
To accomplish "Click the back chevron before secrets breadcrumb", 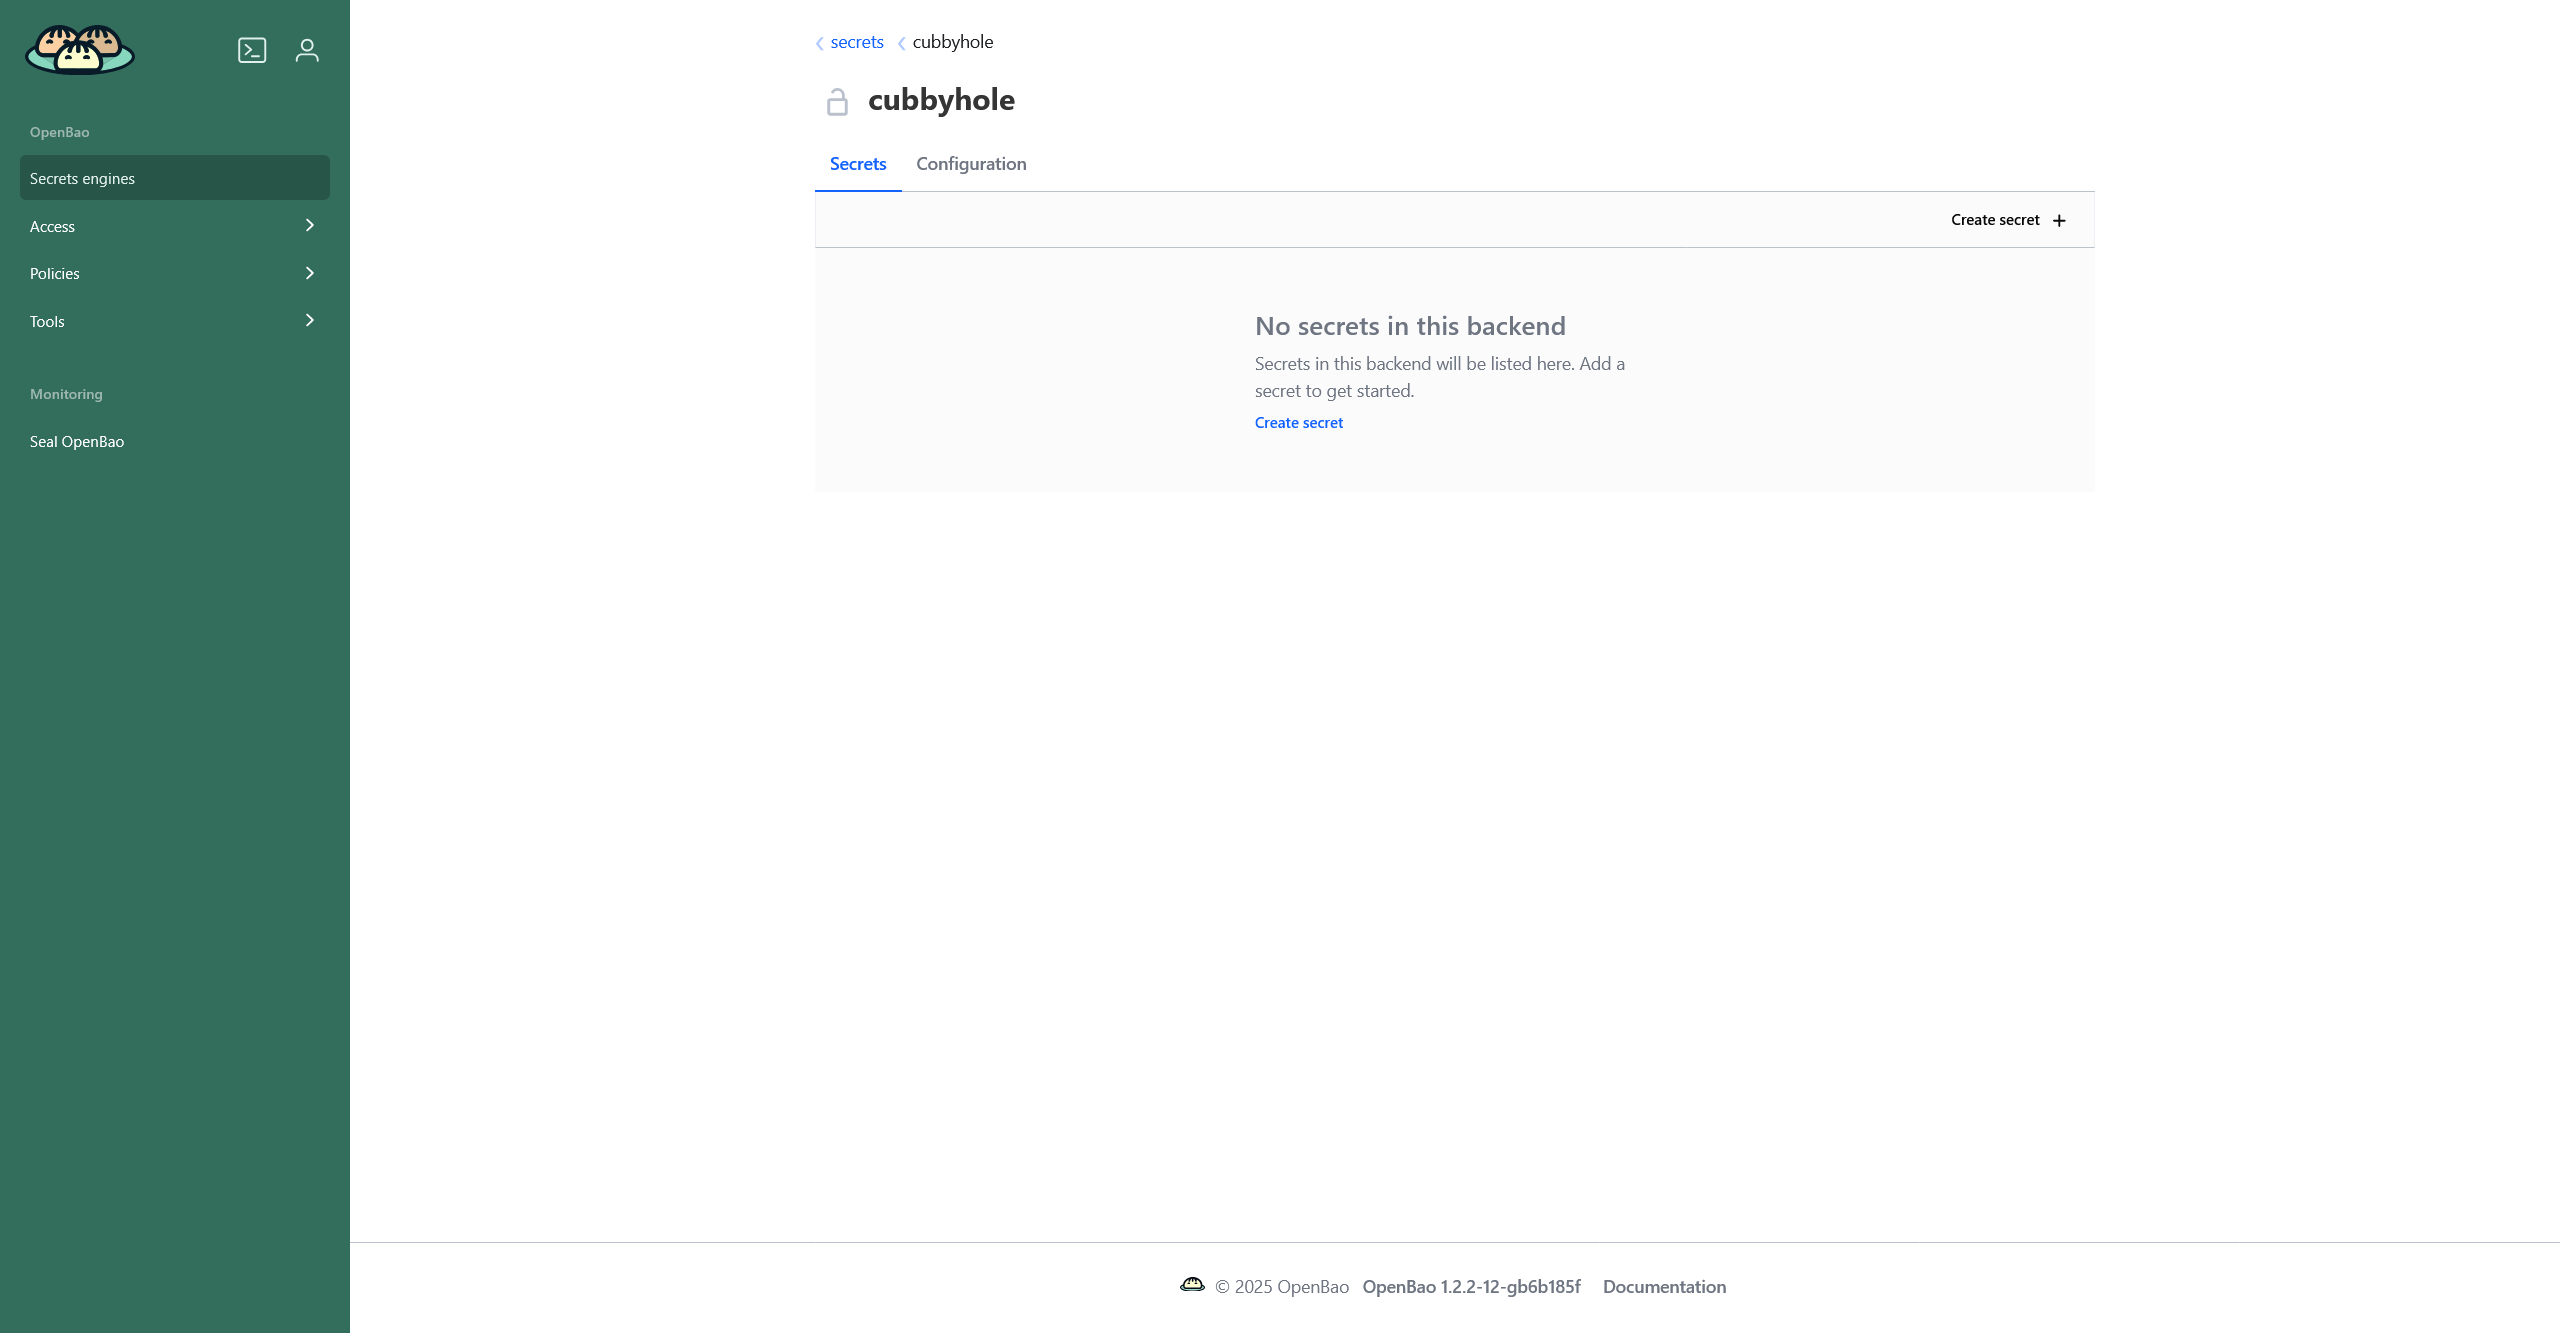I will tap(820, 43).
